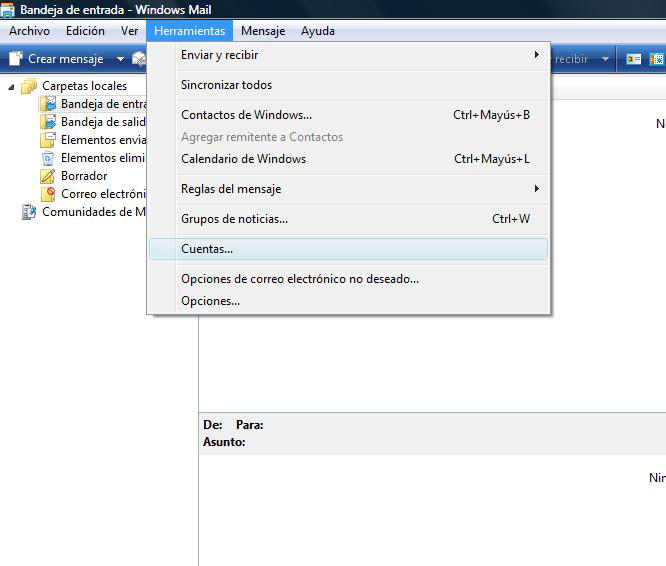Open dropdown arrow next to recibir button
The height and width of the screenshot is (566, 666).
pos(606,59)
